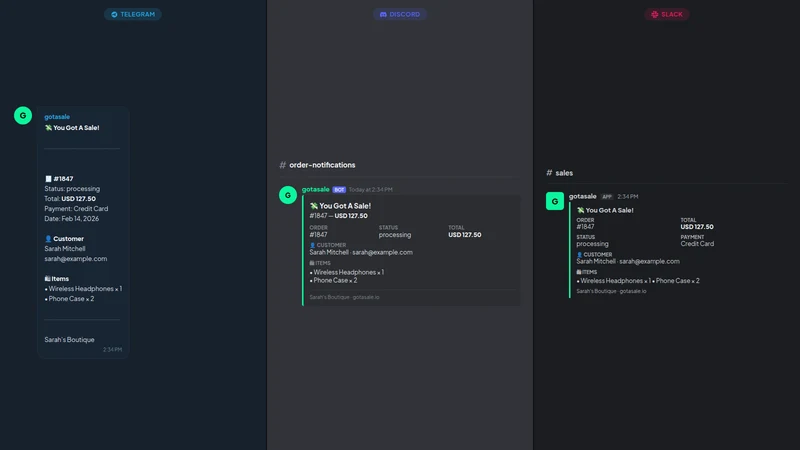Image resolution: width=800 pixels, height=450 pixels.
Task: Click the hash icon beside sales channel
Action: (x=549, y=172)
